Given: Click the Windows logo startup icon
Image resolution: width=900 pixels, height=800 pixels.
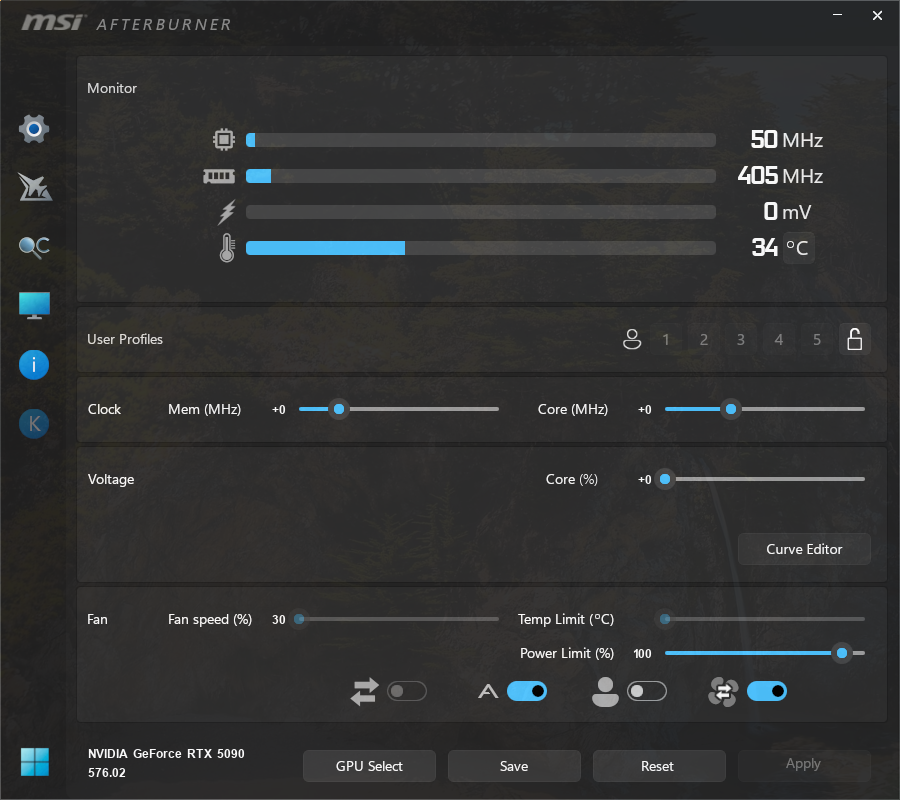Looking at the screenshot, I should 34,762.
